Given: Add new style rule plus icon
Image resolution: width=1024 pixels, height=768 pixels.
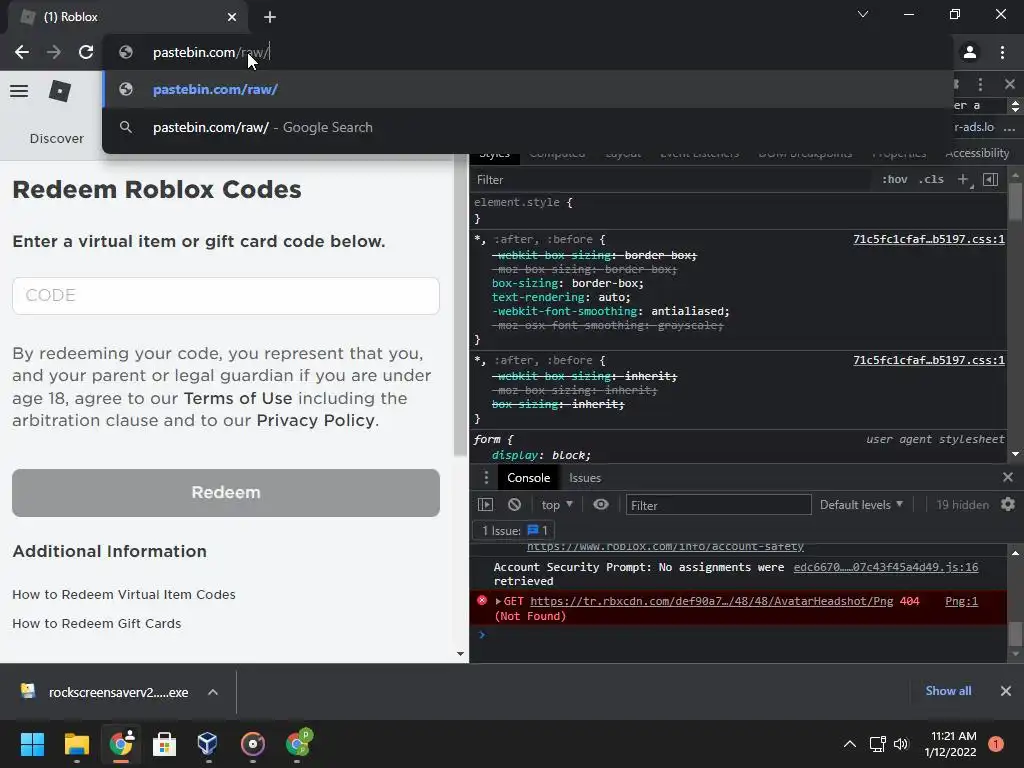Looking at the screenshot, I should [963, 180].
